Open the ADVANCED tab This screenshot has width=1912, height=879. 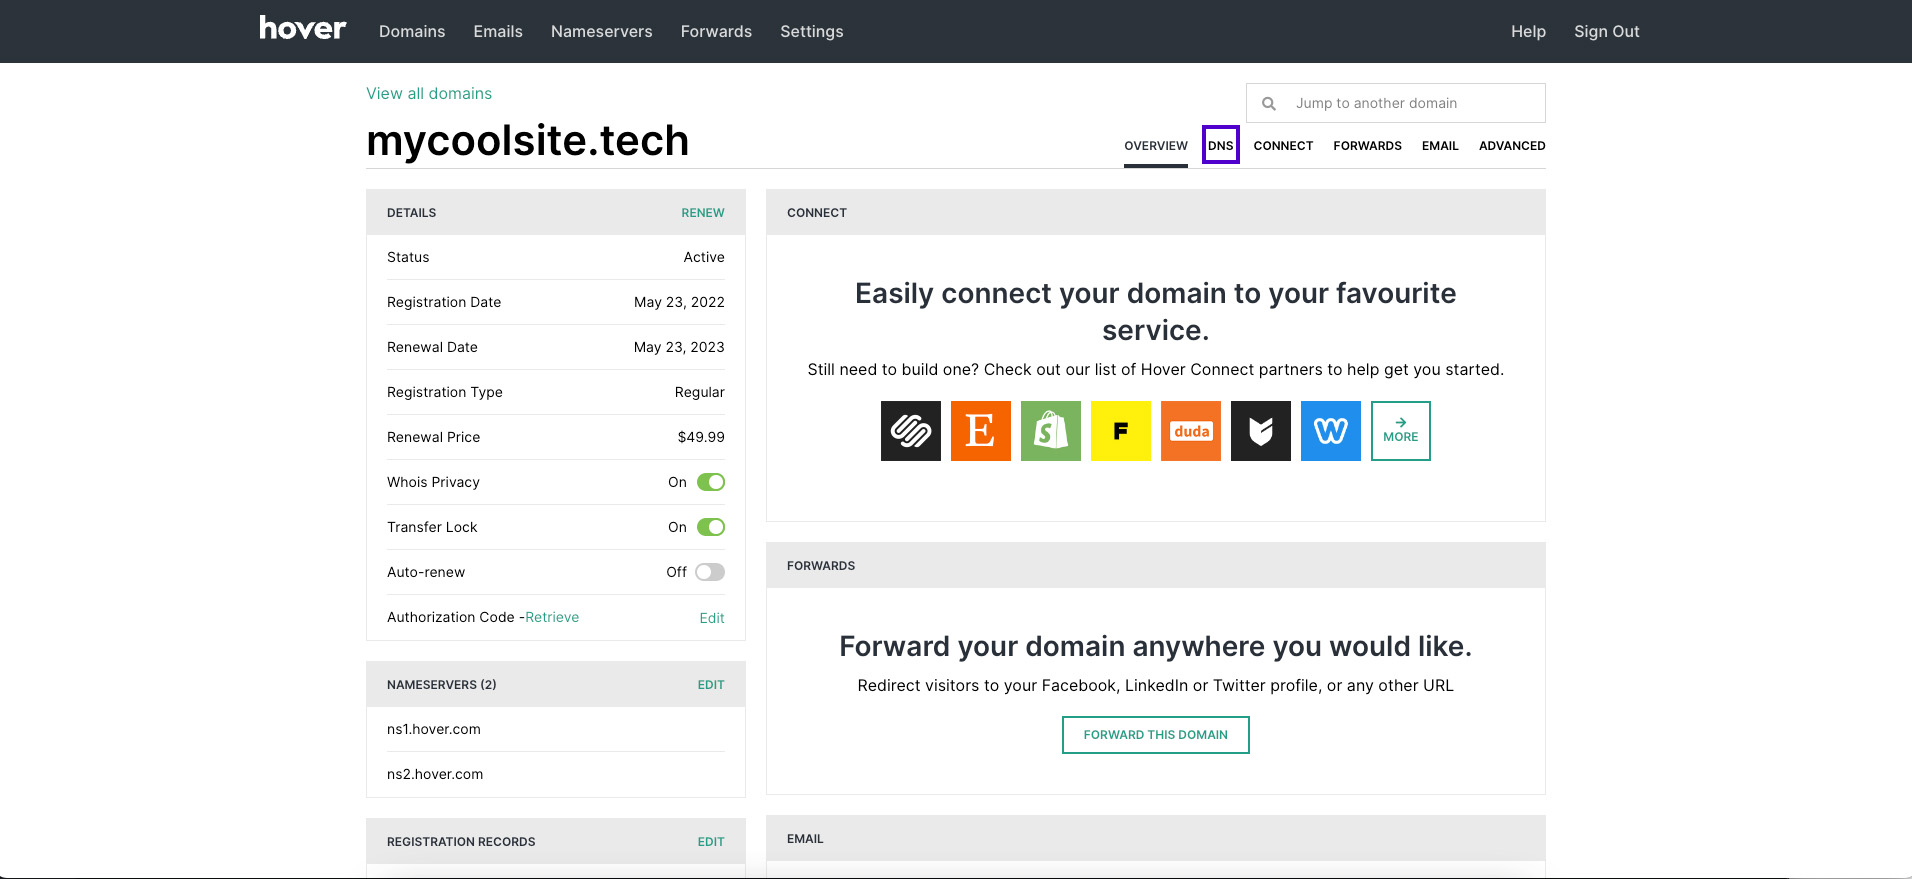coord(1512,146)
